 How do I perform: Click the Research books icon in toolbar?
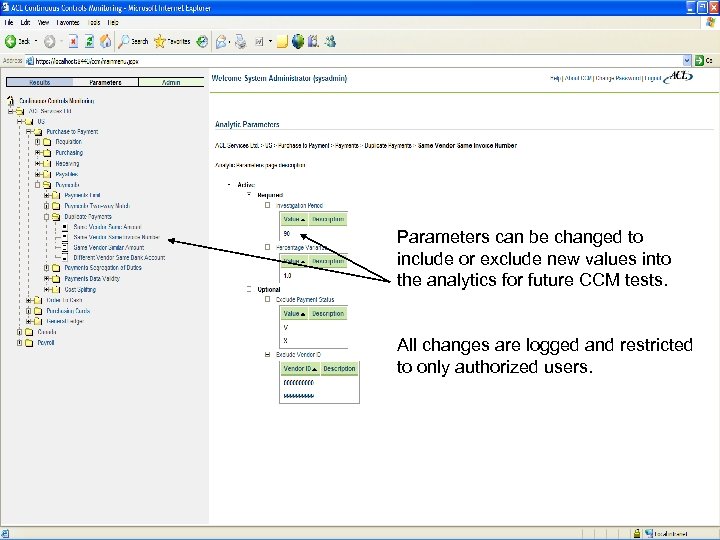(313, 42)
